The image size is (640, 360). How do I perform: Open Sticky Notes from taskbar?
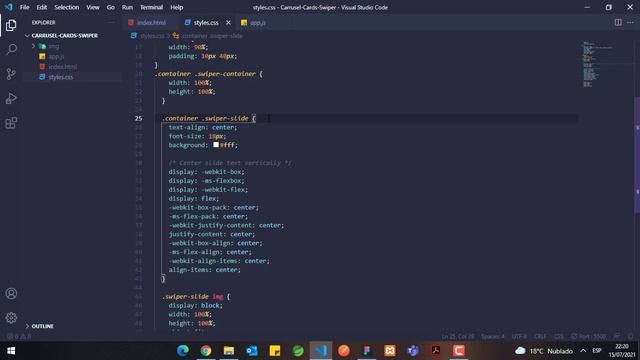[275, 351]
